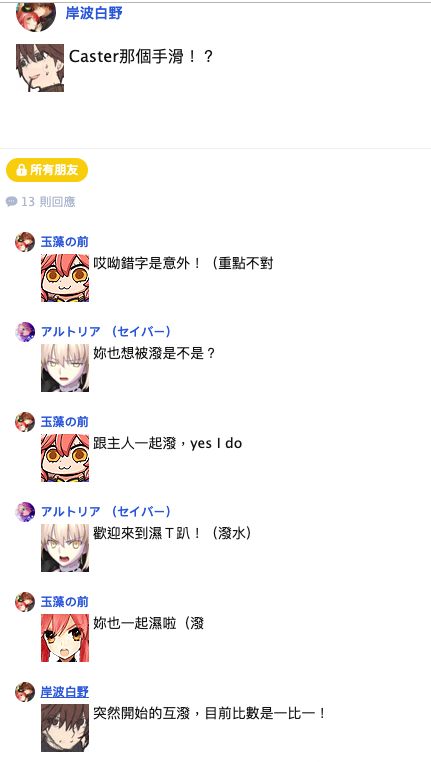Image resolution: width=431 pixels, height=762 pixels.
Task: Click the speech bubble icon next to 13
Action: coord(11,202)
